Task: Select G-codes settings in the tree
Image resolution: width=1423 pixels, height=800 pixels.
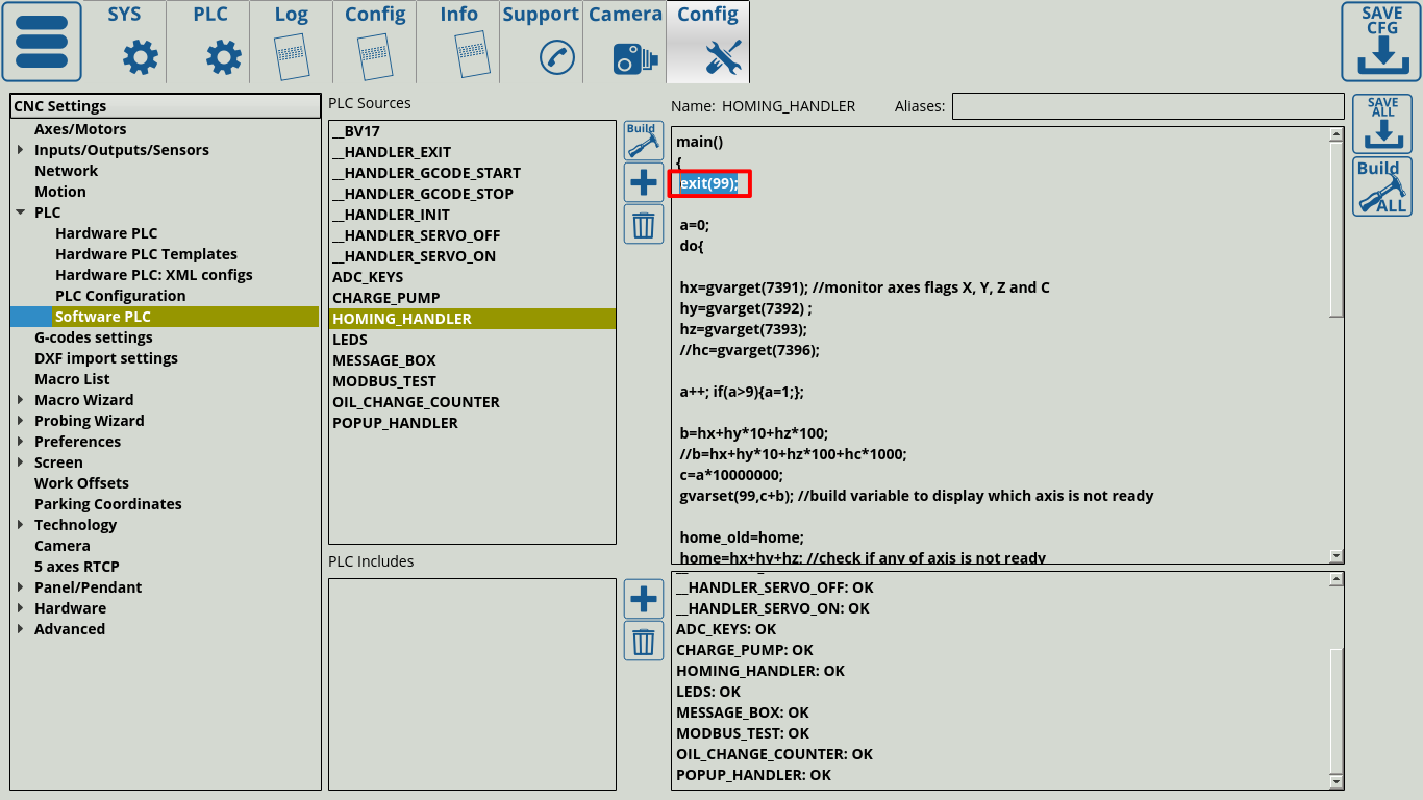Action: (x=93, y=338)
